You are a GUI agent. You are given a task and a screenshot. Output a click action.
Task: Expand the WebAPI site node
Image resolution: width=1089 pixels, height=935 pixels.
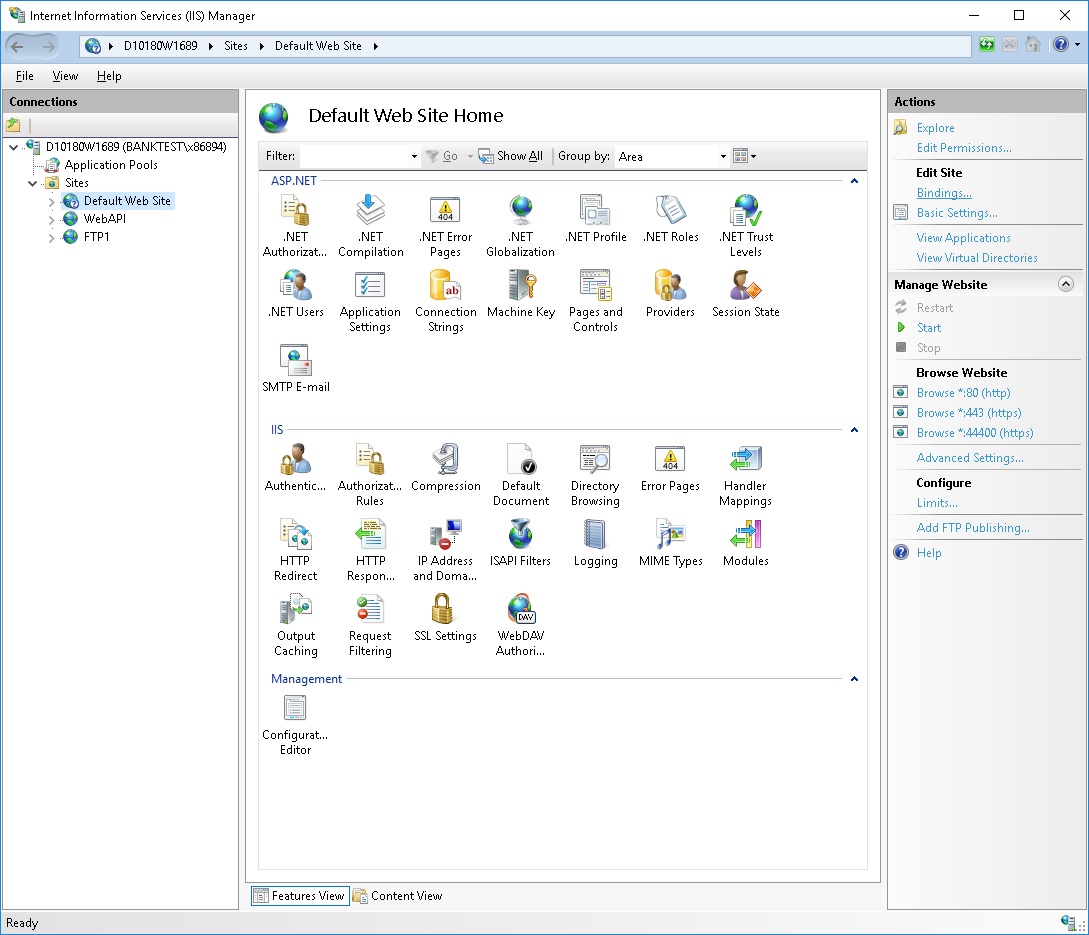[51, 220]
